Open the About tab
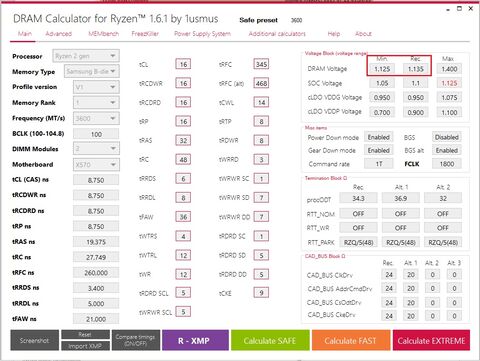The height and width of the screenshot is (361, 480). point(363,34)
